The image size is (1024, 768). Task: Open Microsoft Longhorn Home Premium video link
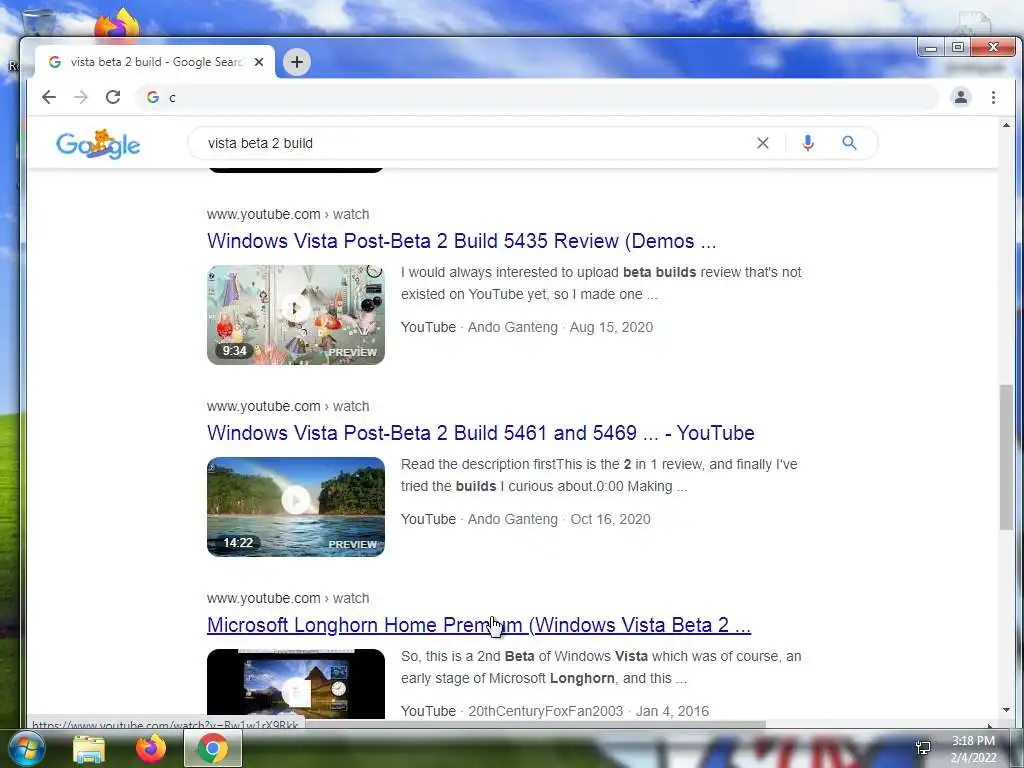(479, 625)
